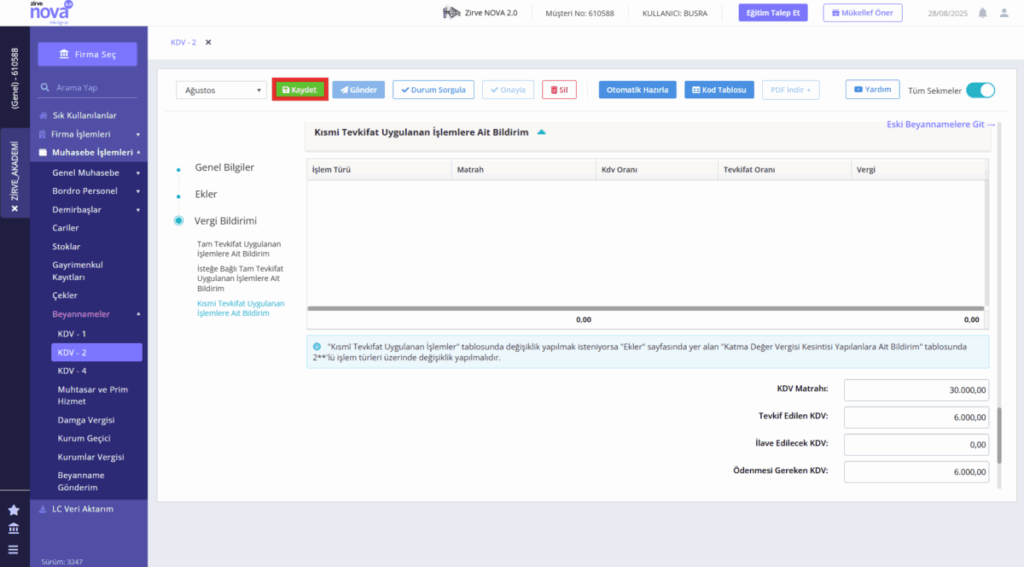The image size is (1024, 567).
Task: Click the KDV Matrahı input field
Action: [916, 390]
